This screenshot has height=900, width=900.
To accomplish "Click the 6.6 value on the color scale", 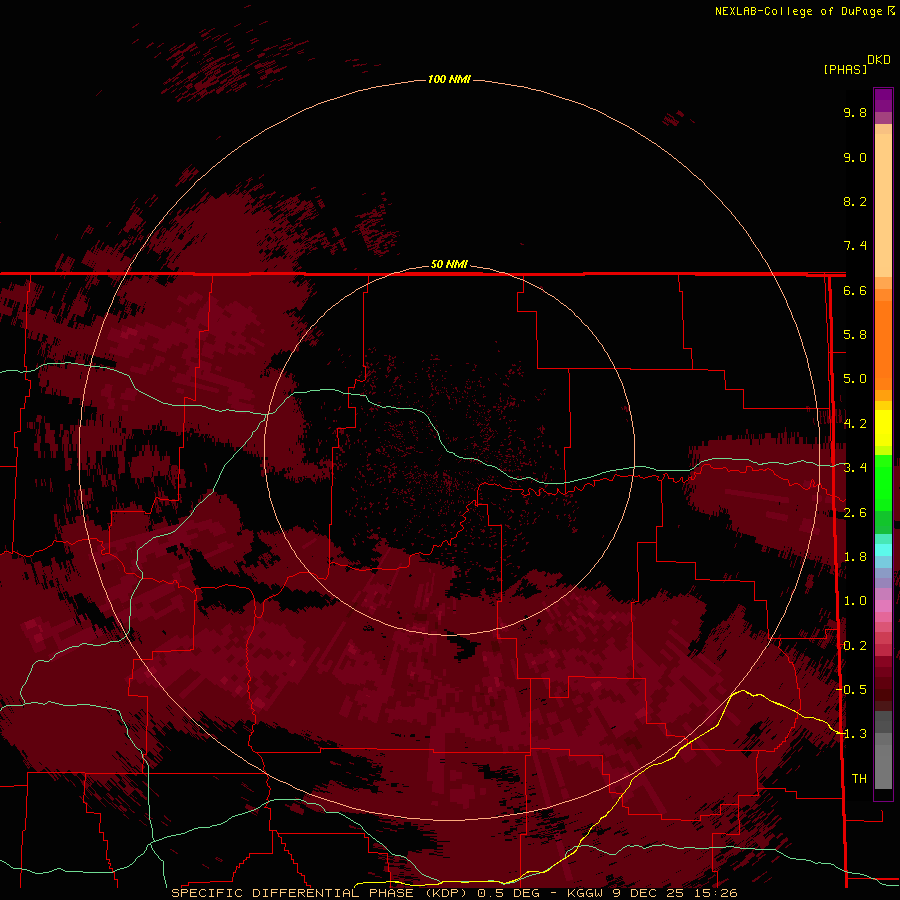I will tap(855, 290).
